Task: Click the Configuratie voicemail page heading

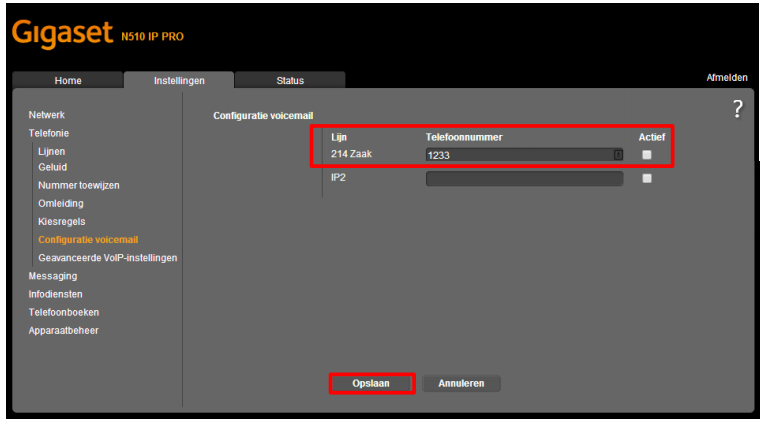Action: coord(263,116)
